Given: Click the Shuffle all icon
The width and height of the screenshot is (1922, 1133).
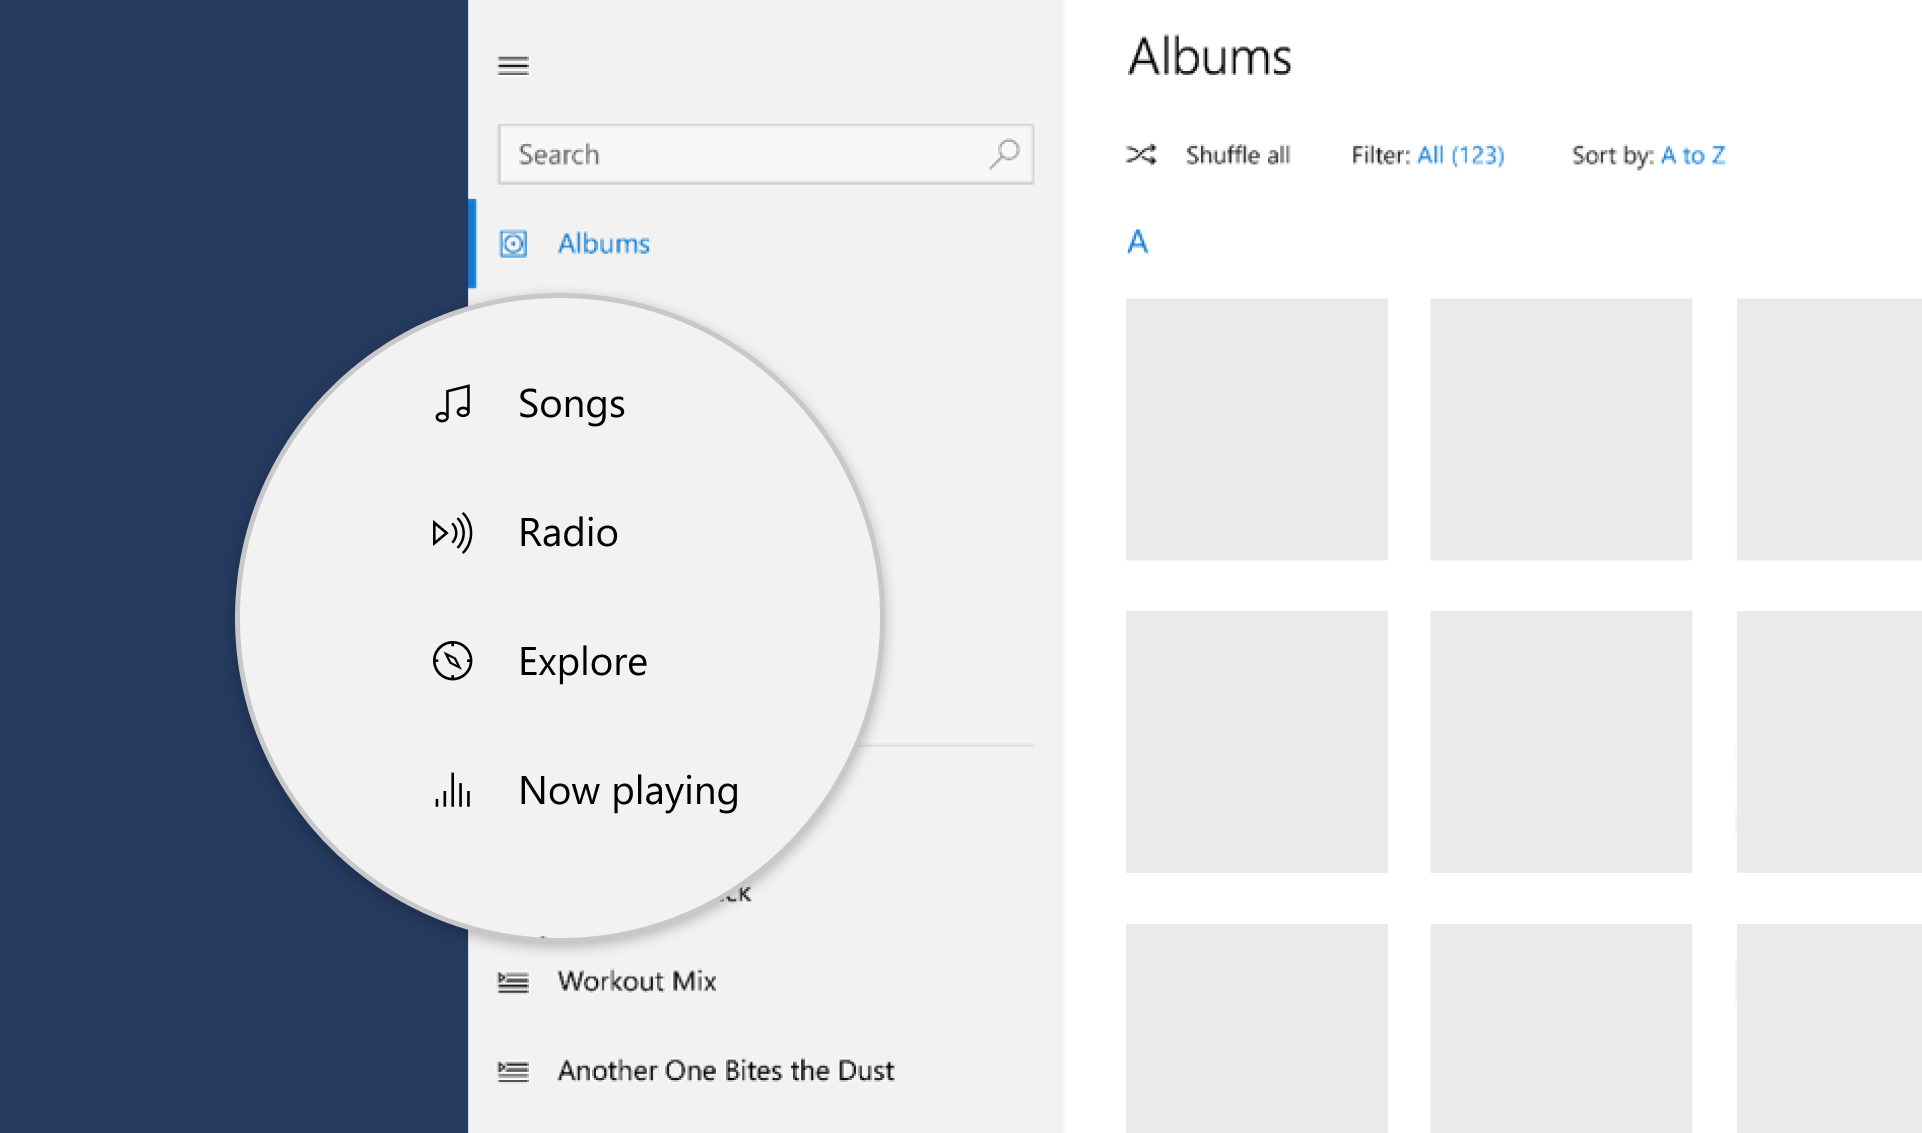Looking at the screenshot, I should 1141,152.
